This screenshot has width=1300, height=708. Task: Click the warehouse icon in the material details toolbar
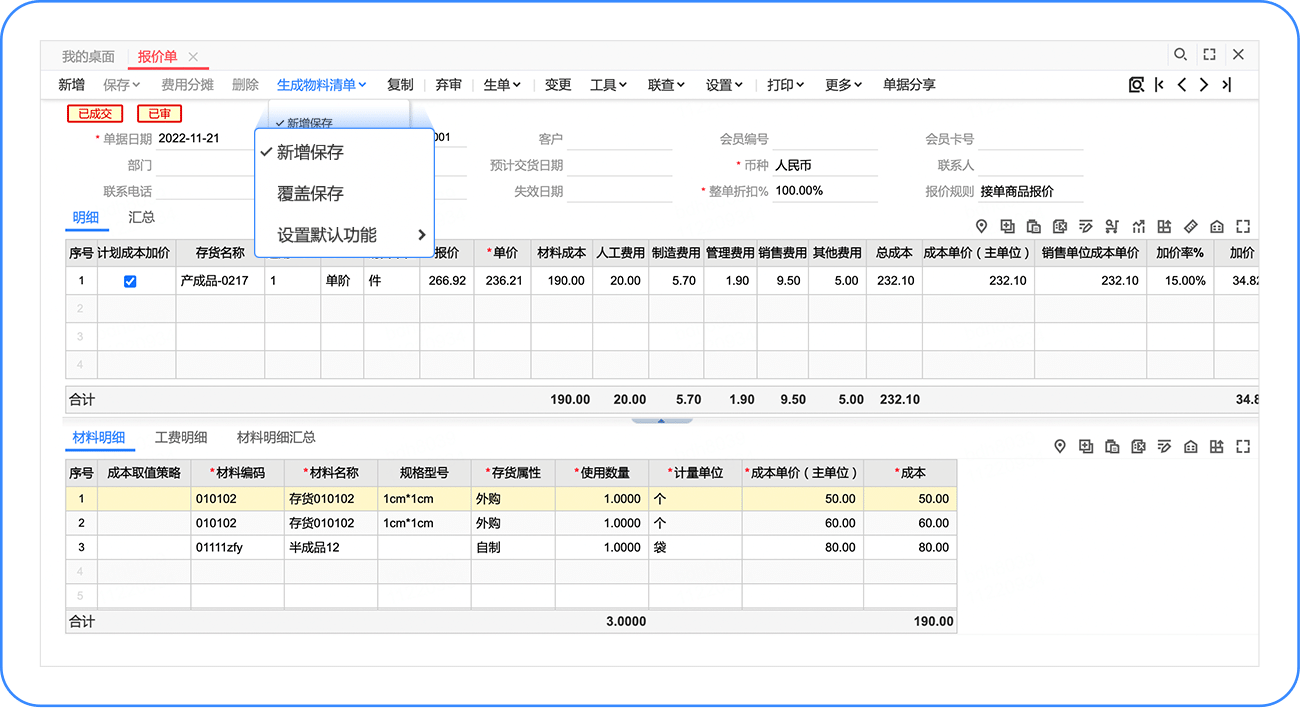(1190, 447)
